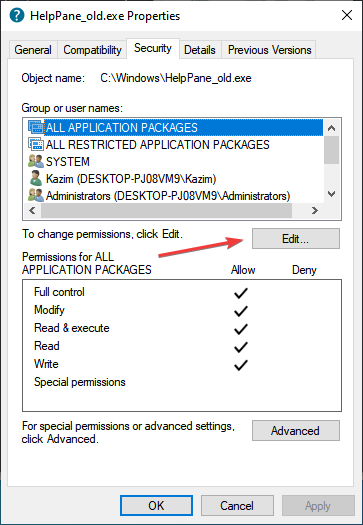This screenshot has width=363, height=525.
Task: Click the Edit... permissions button
Action: (296, 239)
